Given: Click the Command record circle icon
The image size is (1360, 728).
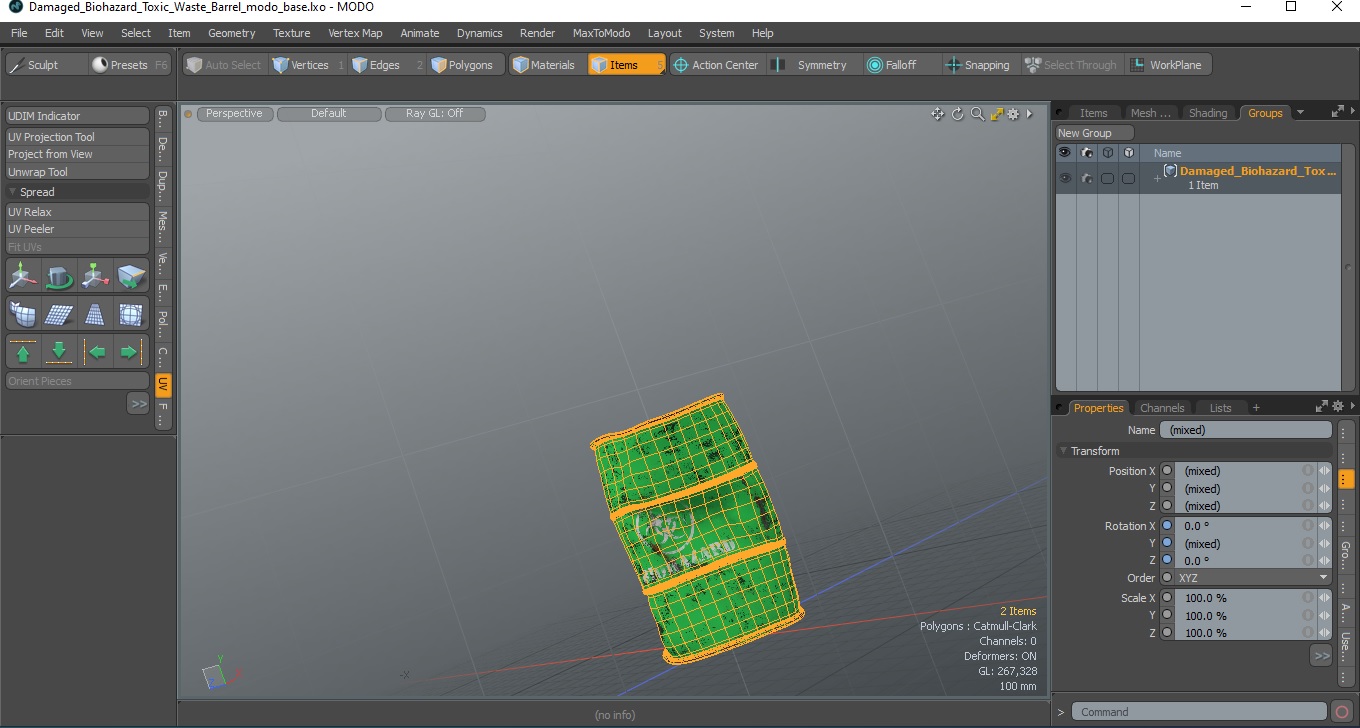Looking at the screenshot, I should (1342, 712).
